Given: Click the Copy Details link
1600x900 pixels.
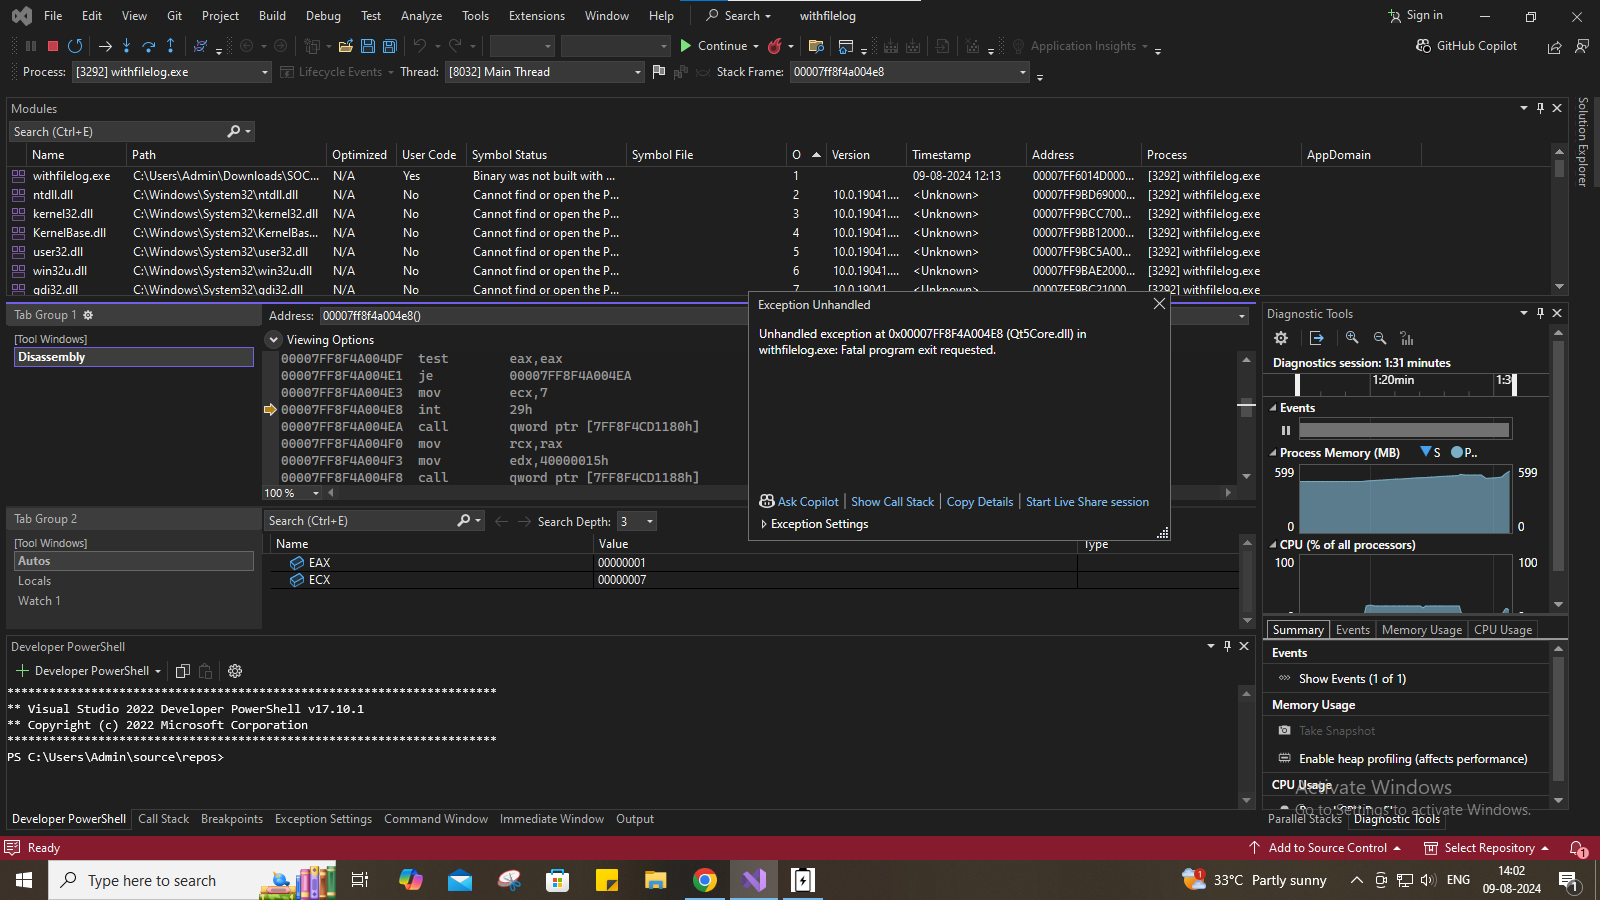Looking at the screenshot, I should (x=980, y=502).
